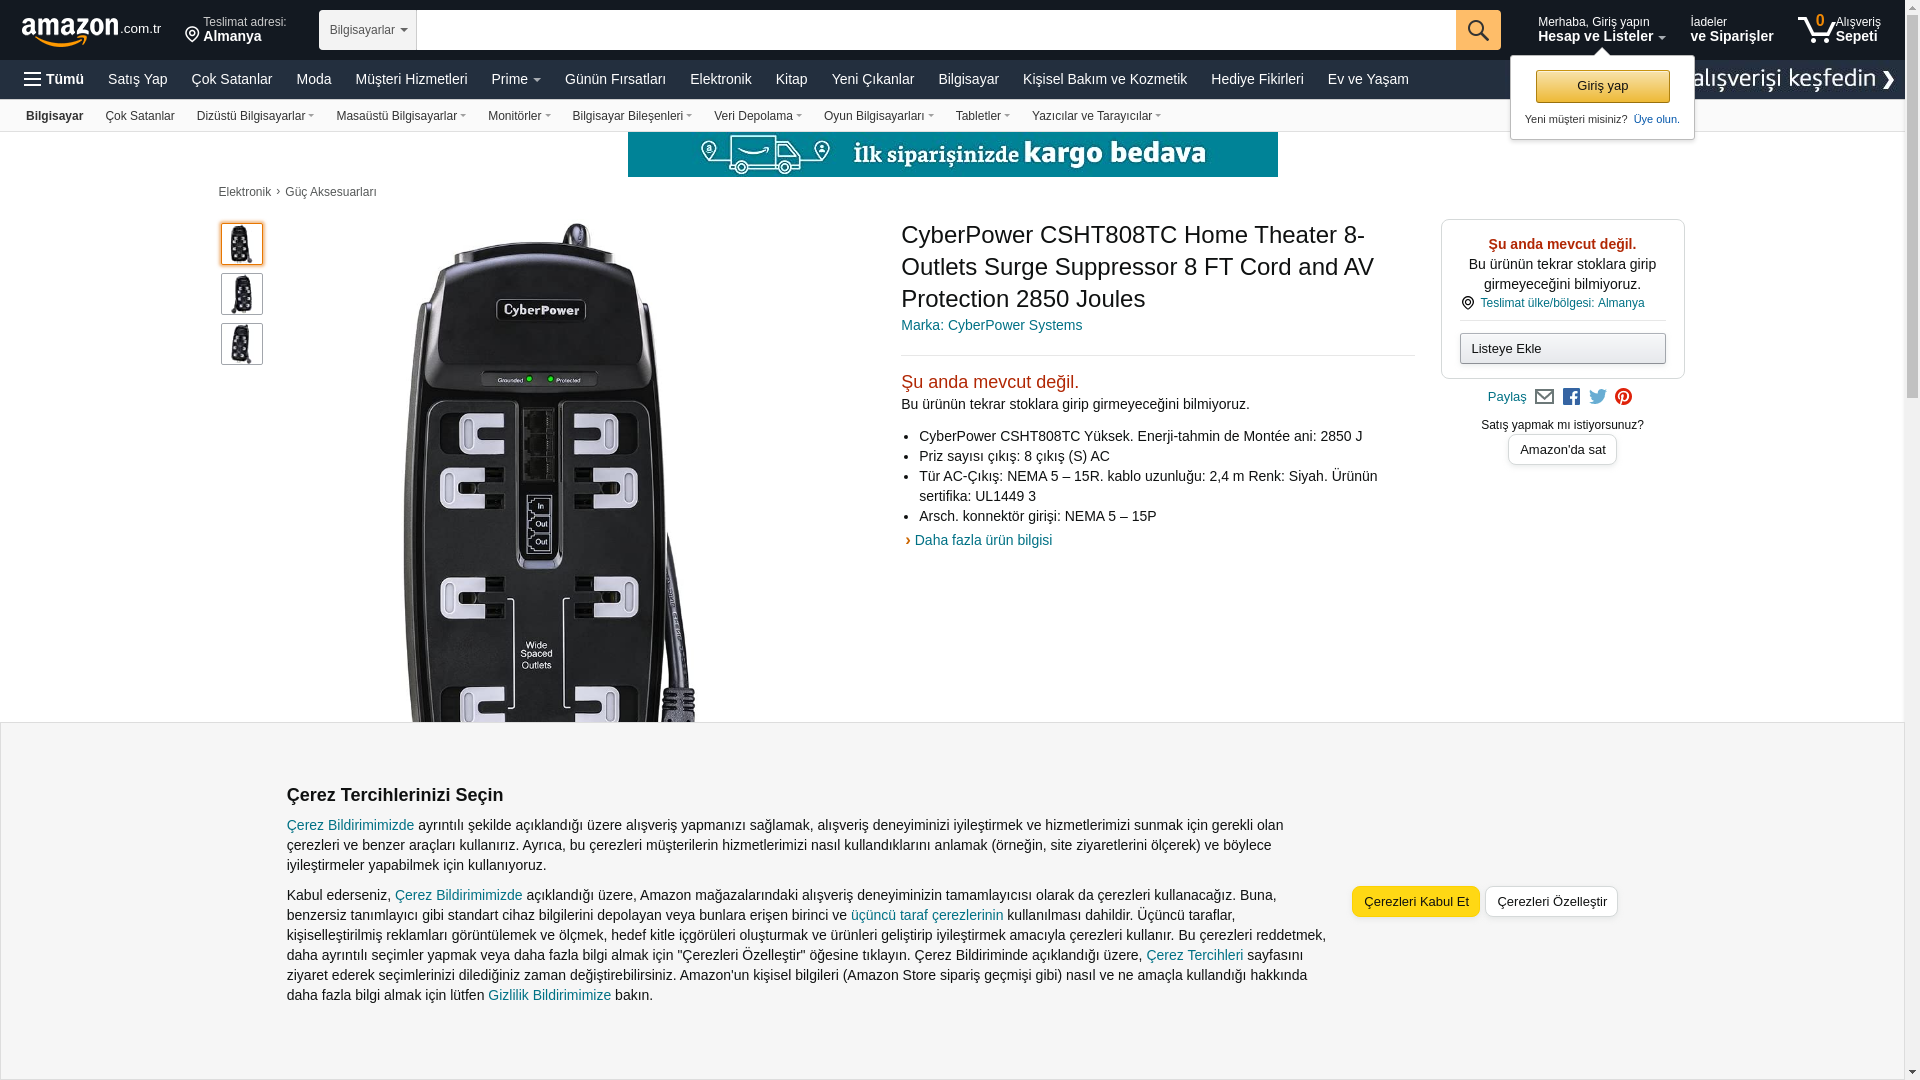Share product on Pinterest icon

(1623, 397)
